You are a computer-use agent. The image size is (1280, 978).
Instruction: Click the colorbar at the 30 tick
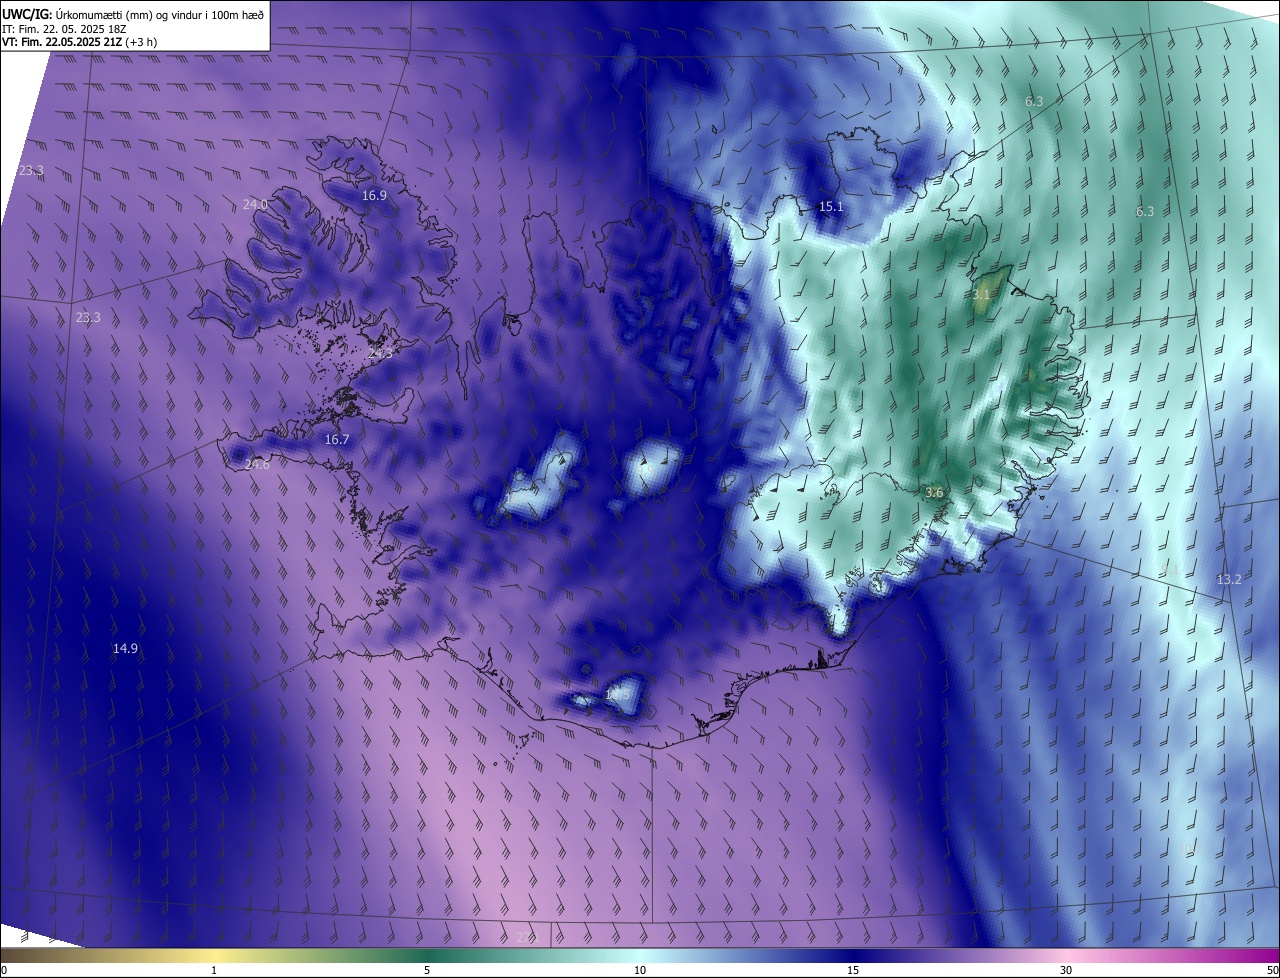(x=1066, y=970)
